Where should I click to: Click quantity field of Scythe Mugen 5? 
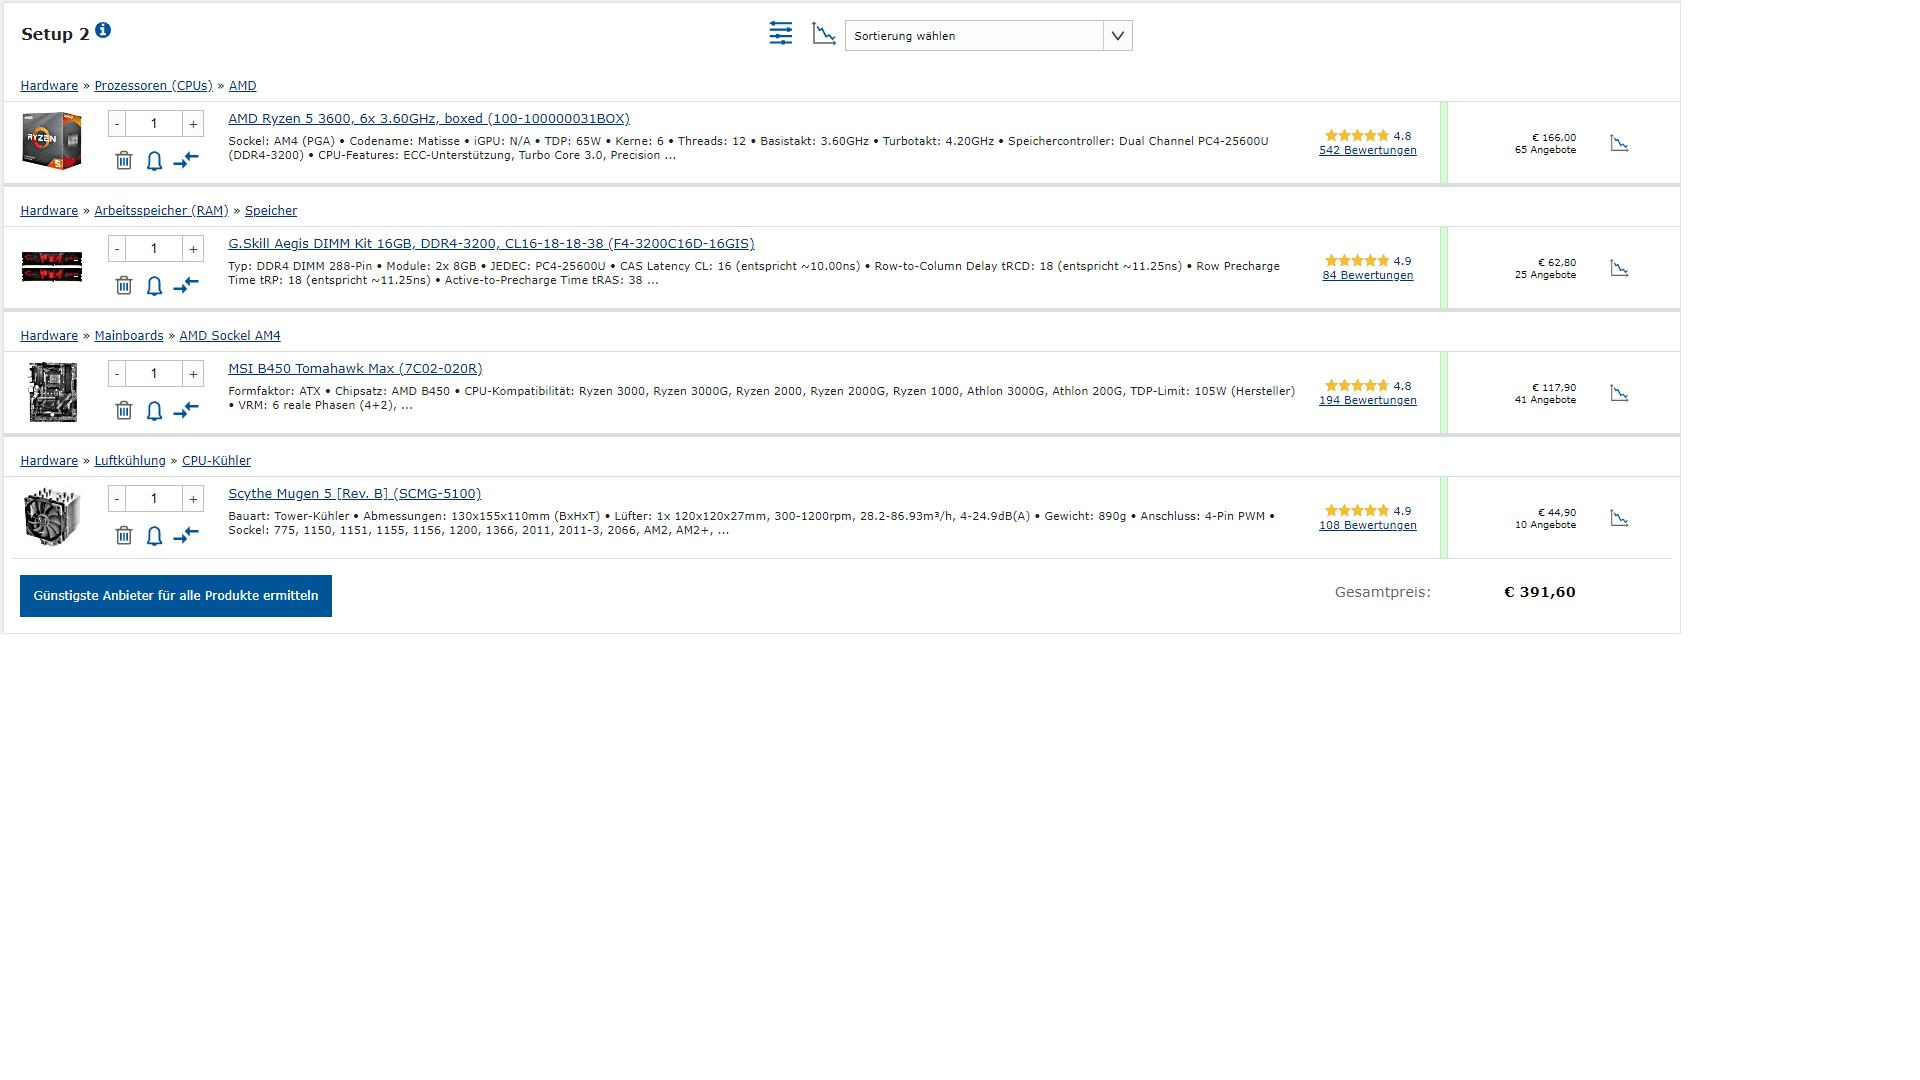[154, 499]
